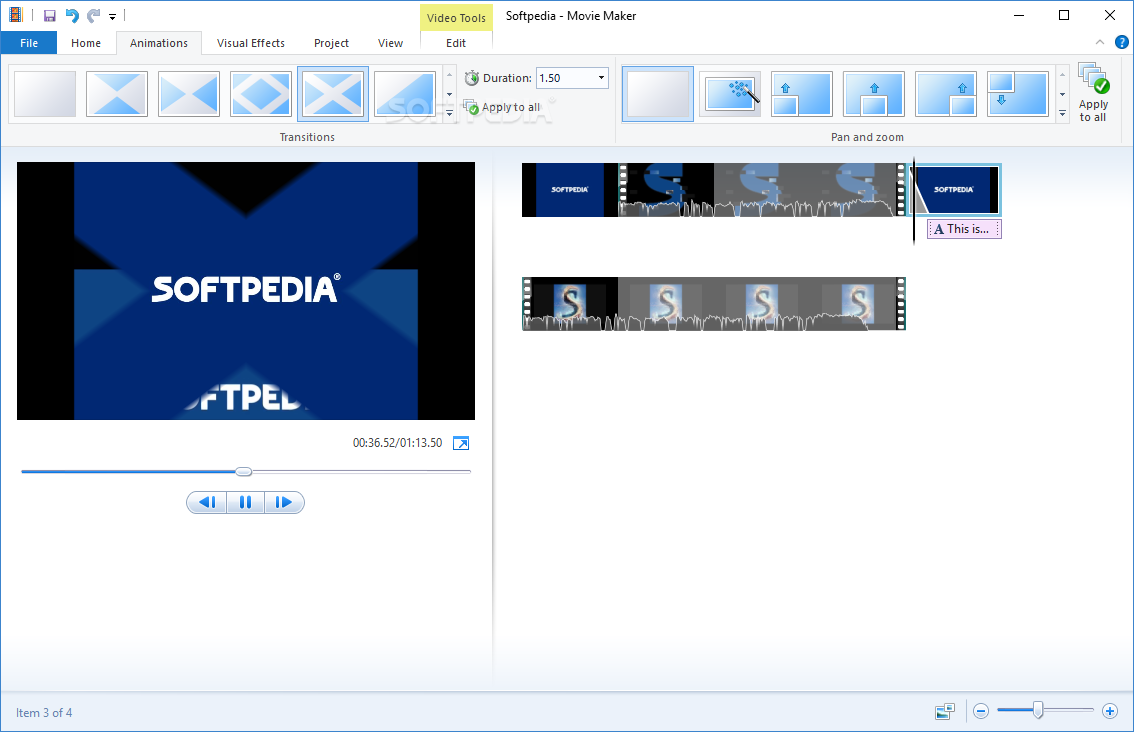Viewport: 1134px width, 732px height.
Task: Pause the video playback
Action: [245, 503]
